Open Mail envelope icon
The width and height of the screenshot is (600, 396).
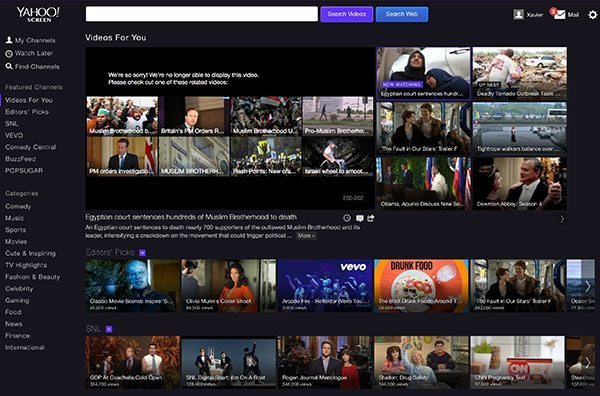[x=559, y=15]
